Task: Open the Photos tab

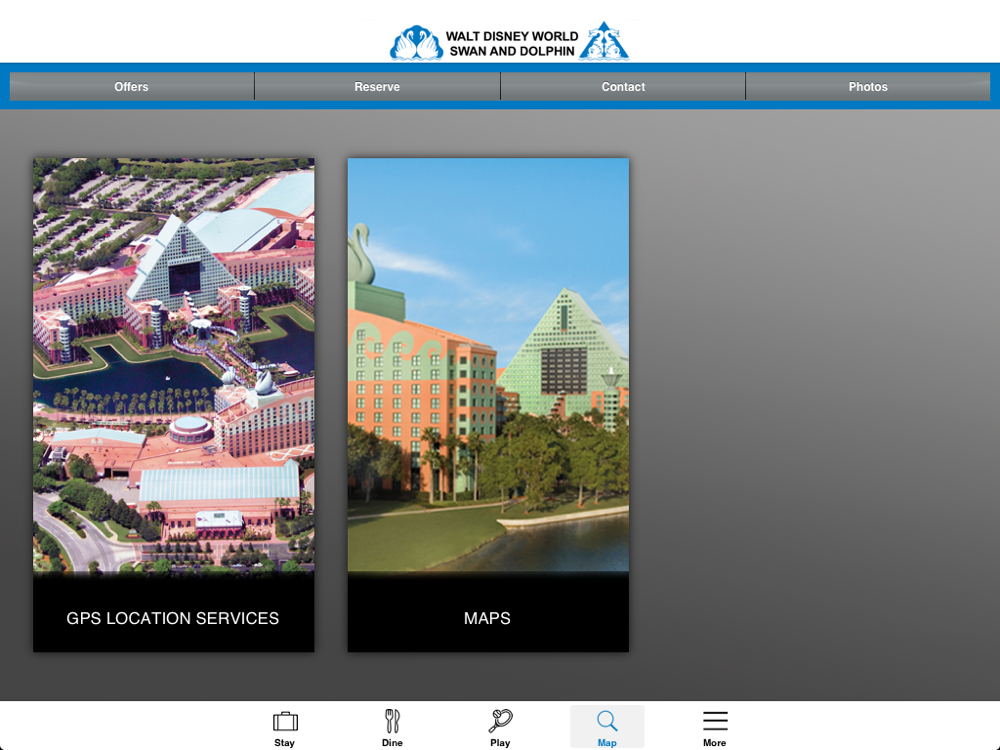Action: (x=868, y=87)
